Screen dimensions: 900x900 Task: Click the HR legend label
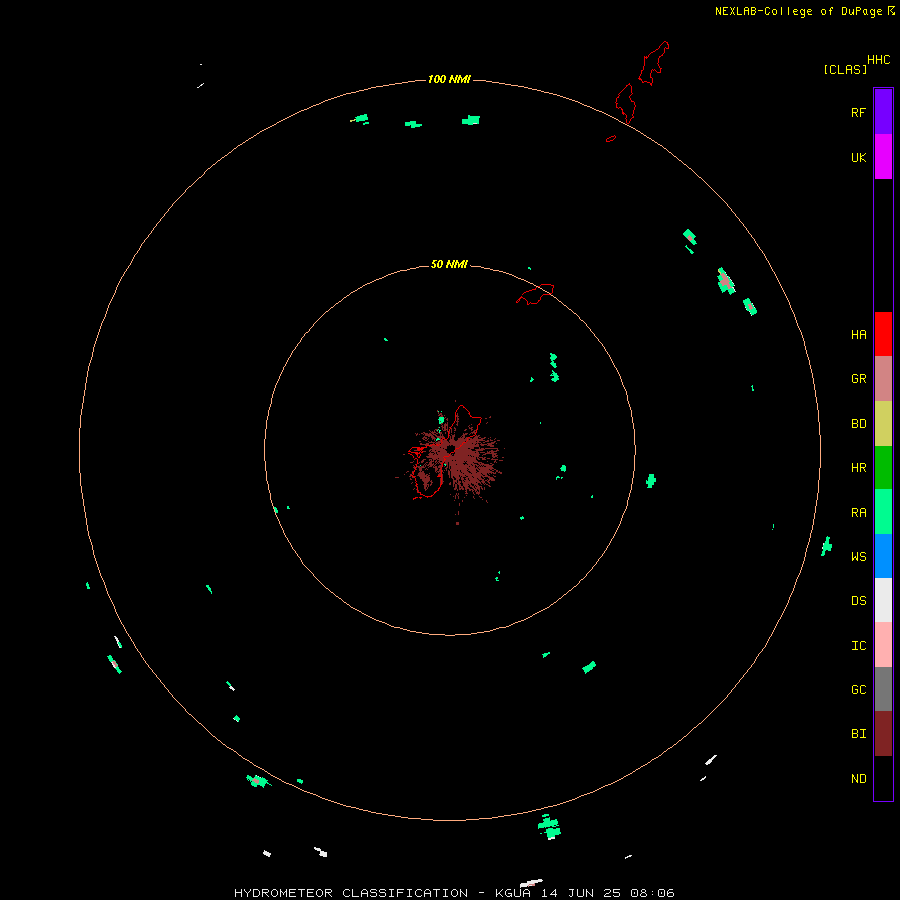pyautogui.click(x=858, y=468)
